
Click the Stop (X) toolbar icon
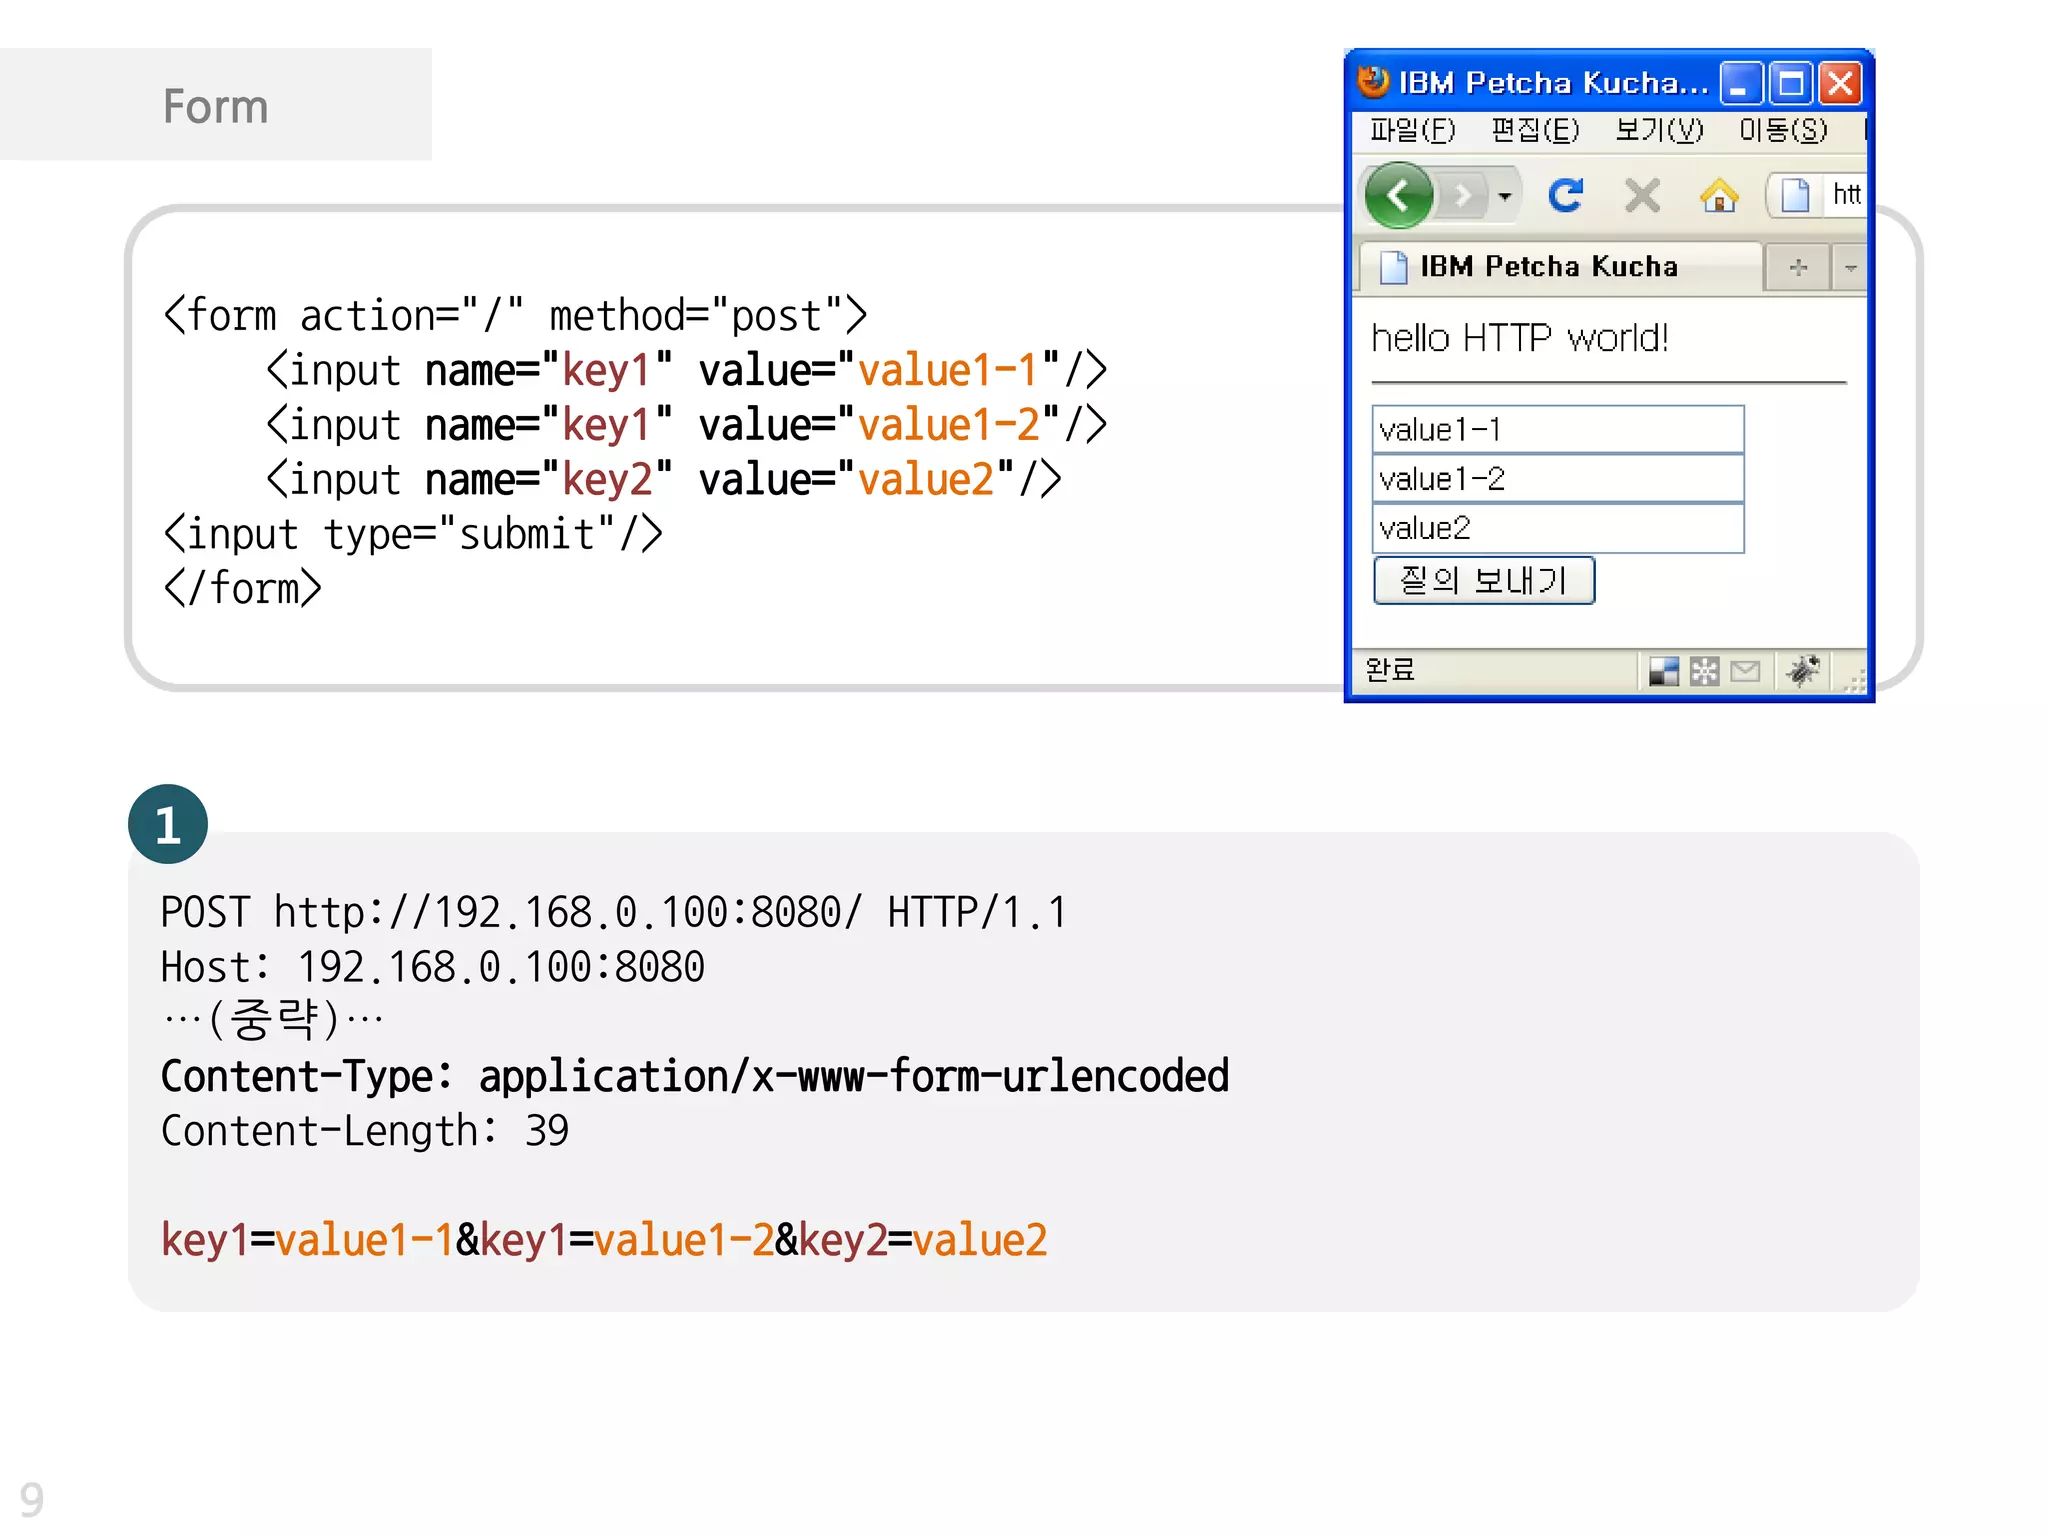(x=1643, y=196)
